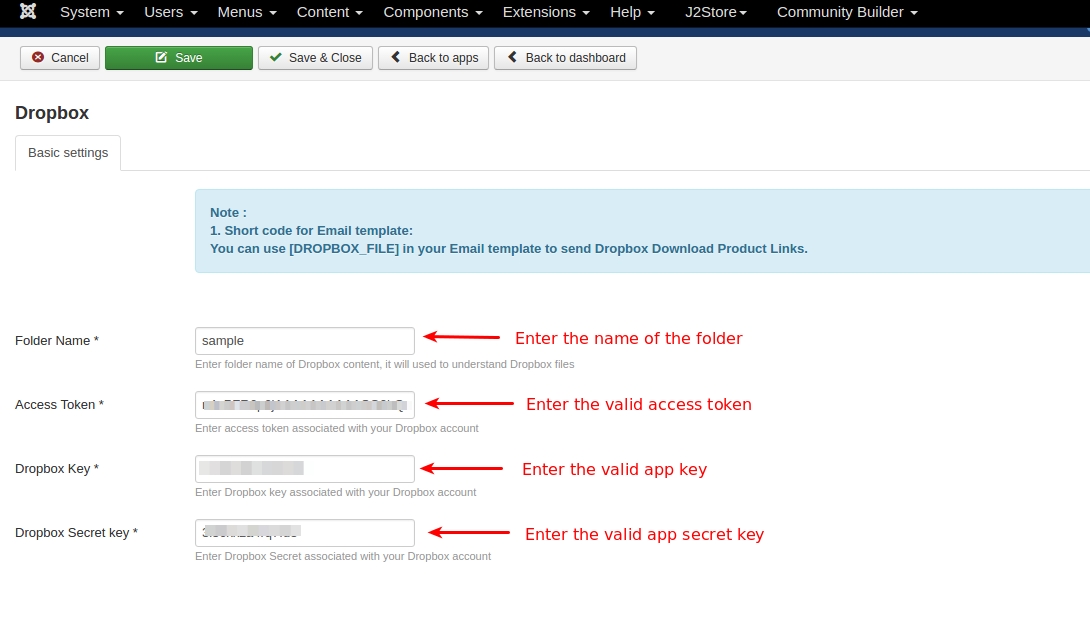Expand the Users dropdown menu
Screen dimensions: 1090x617
pos(171,12)
